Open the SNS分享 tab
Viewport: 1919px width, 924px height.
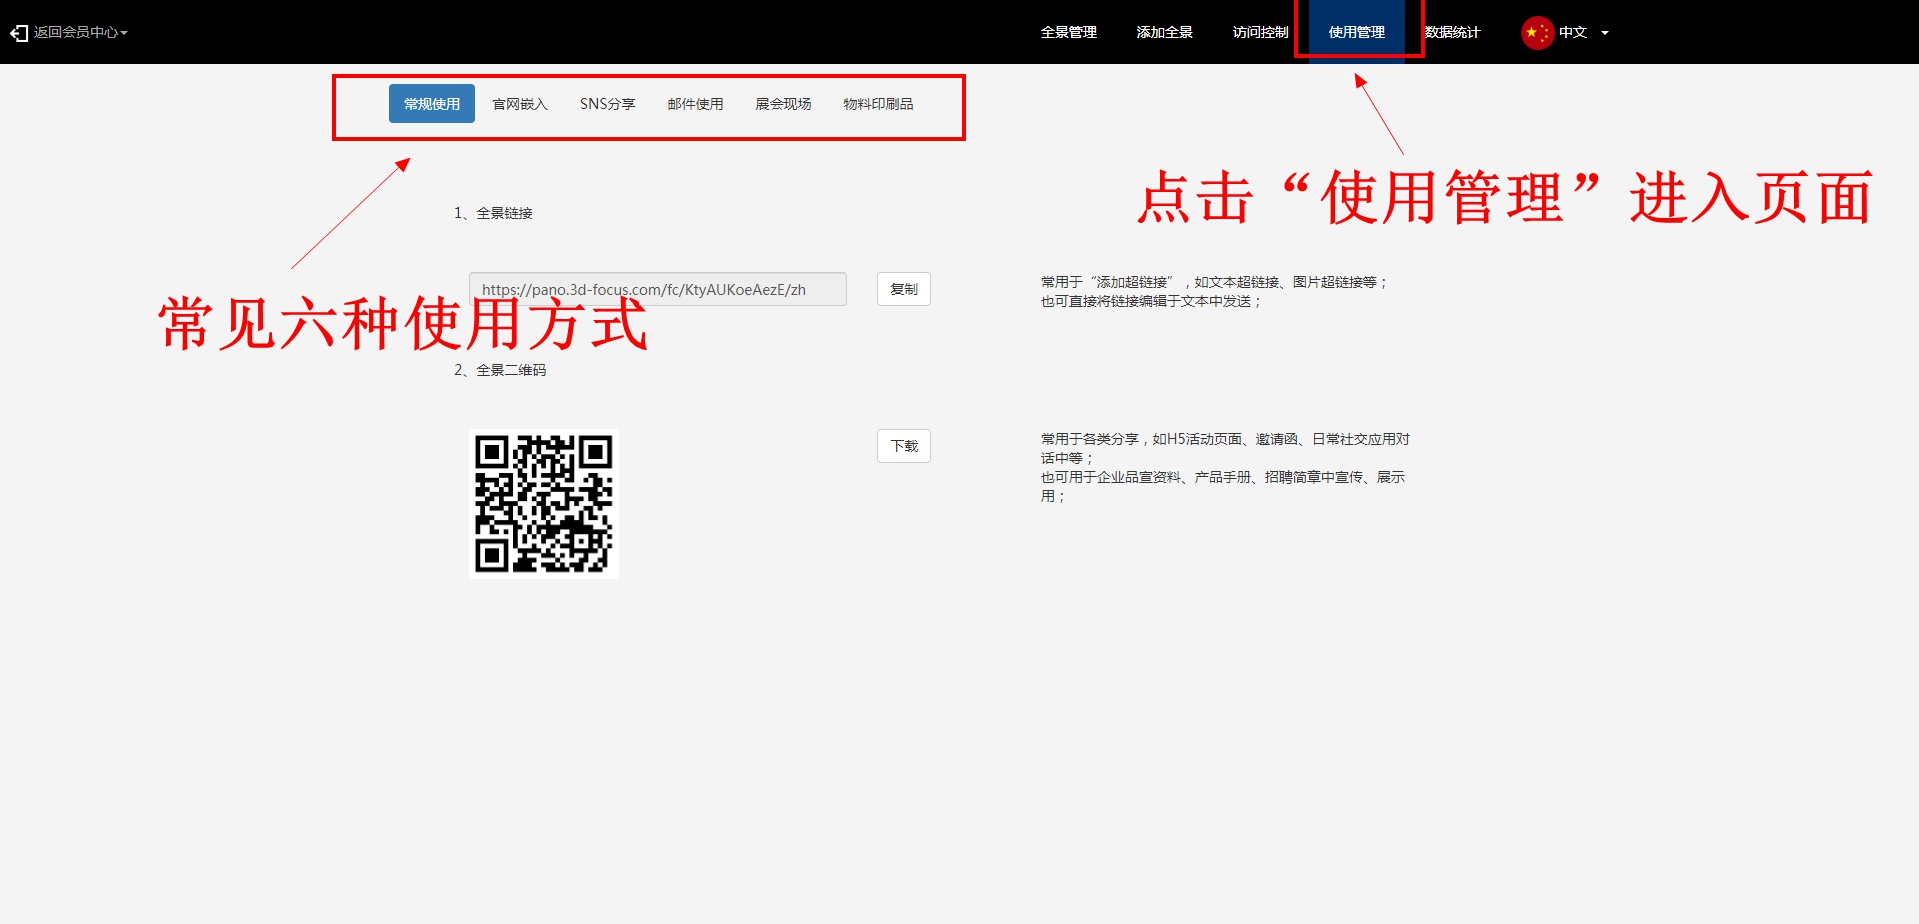(x=607, y=104)
